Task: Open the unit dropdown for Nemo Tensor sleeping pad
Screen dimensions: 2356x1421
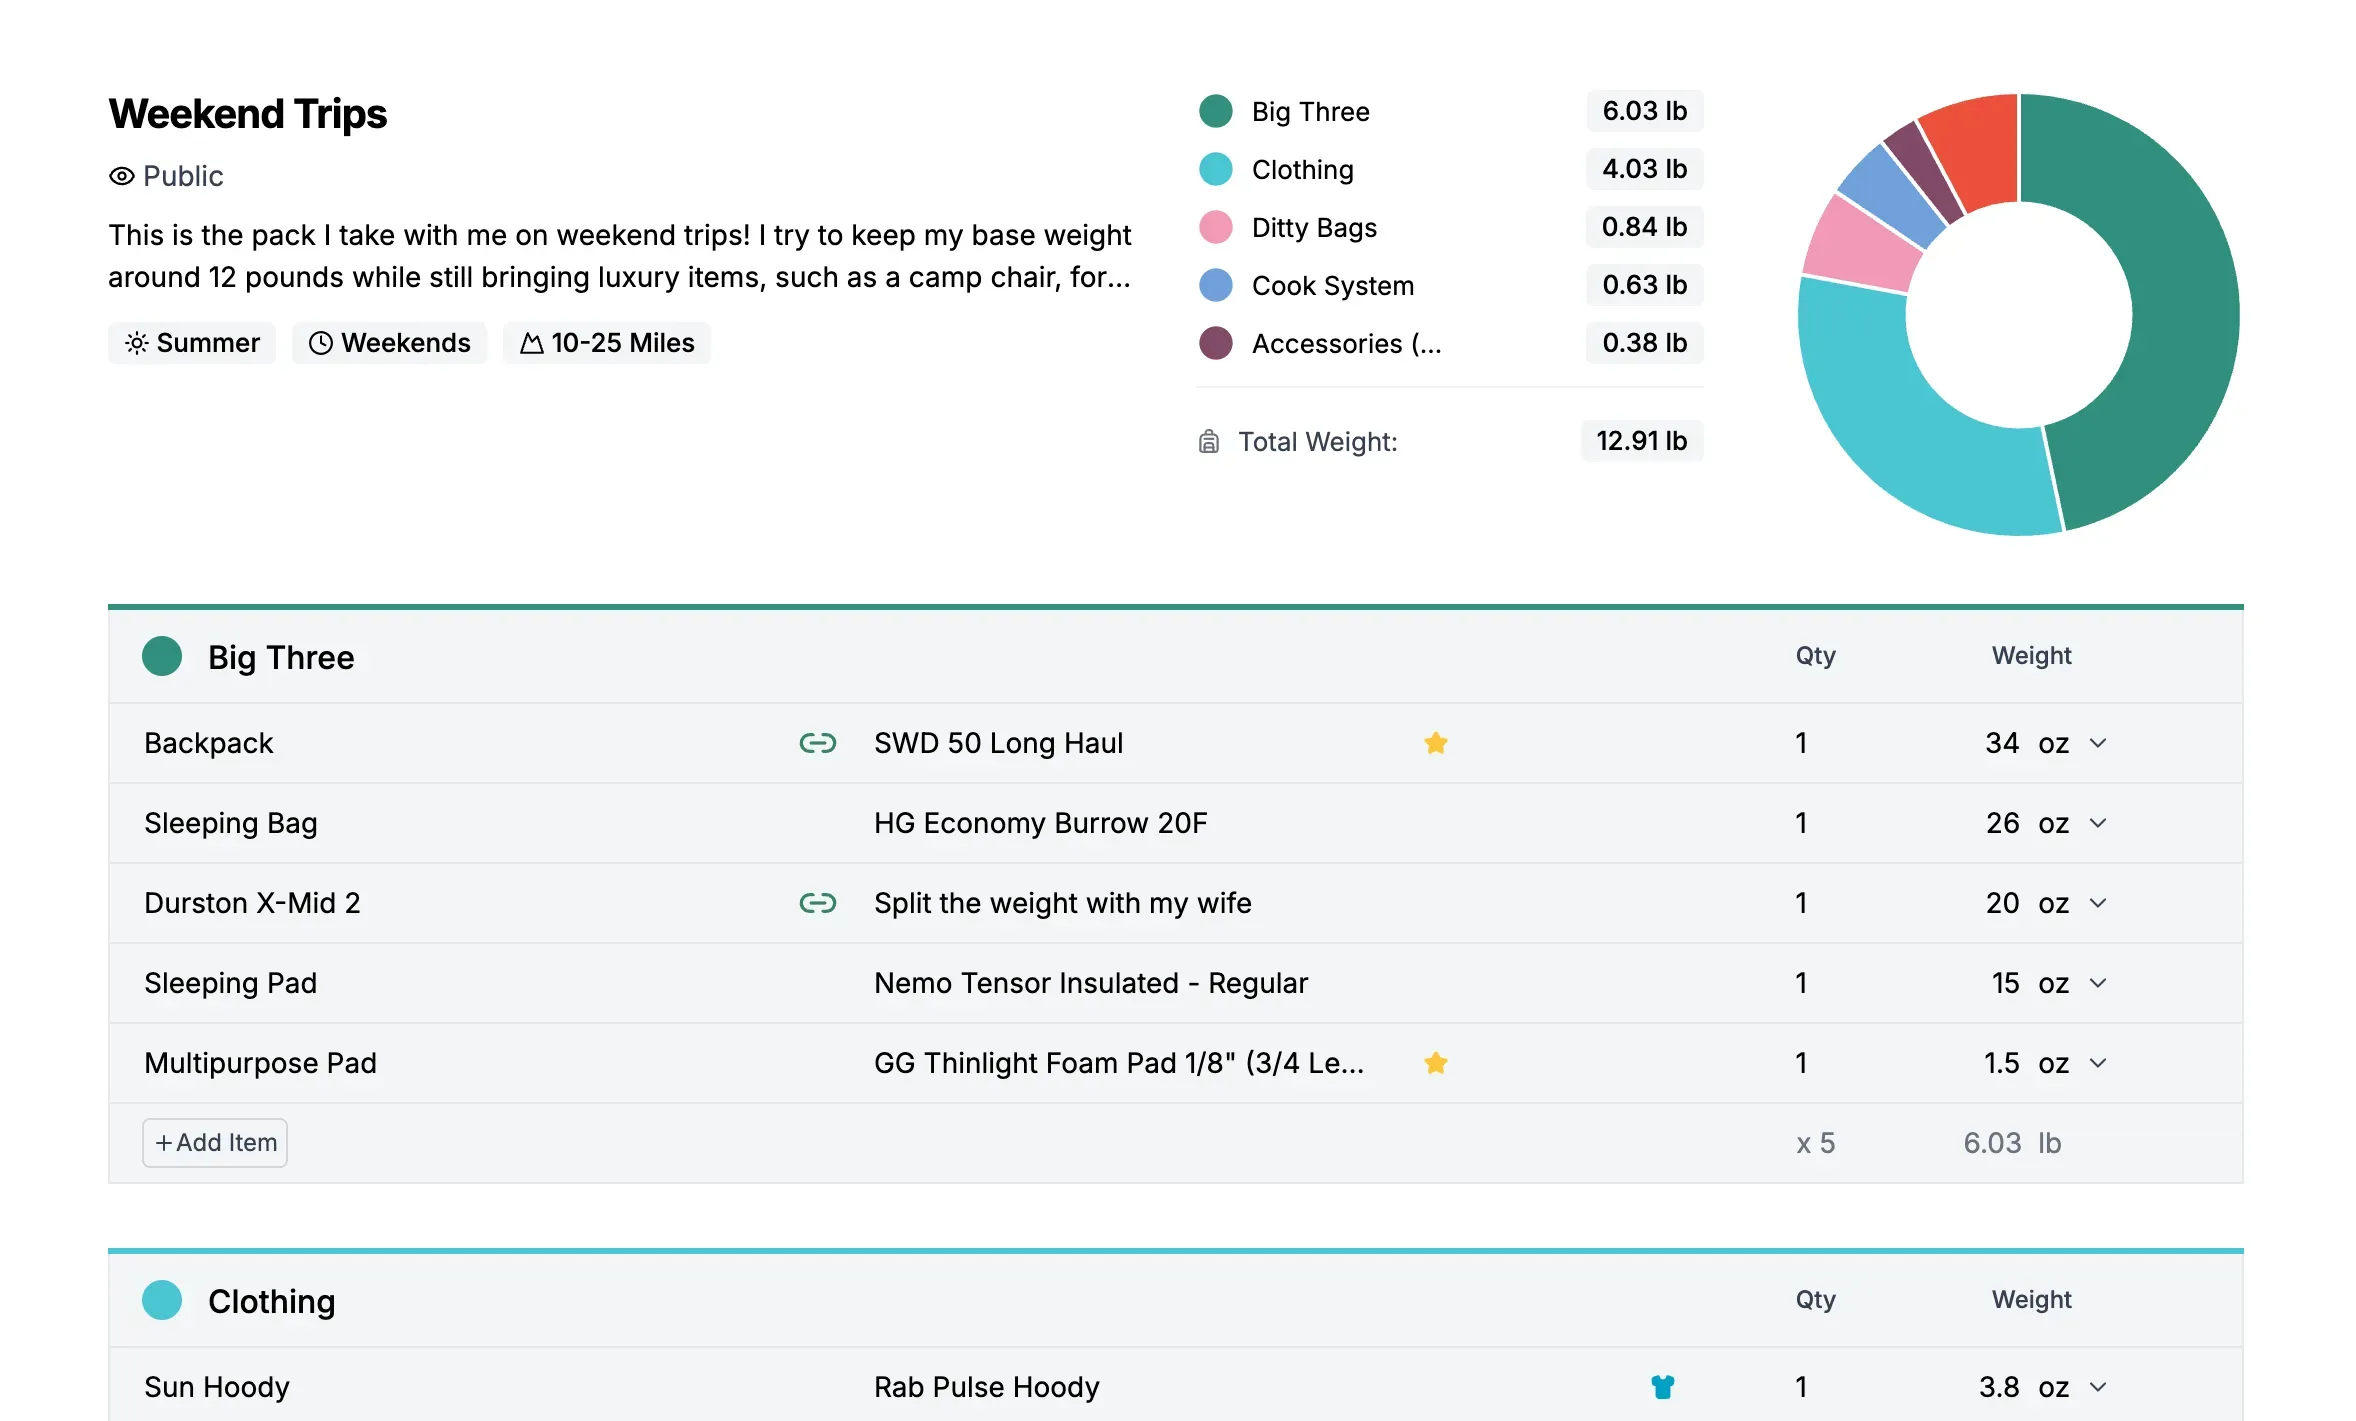Action: 2098,982
